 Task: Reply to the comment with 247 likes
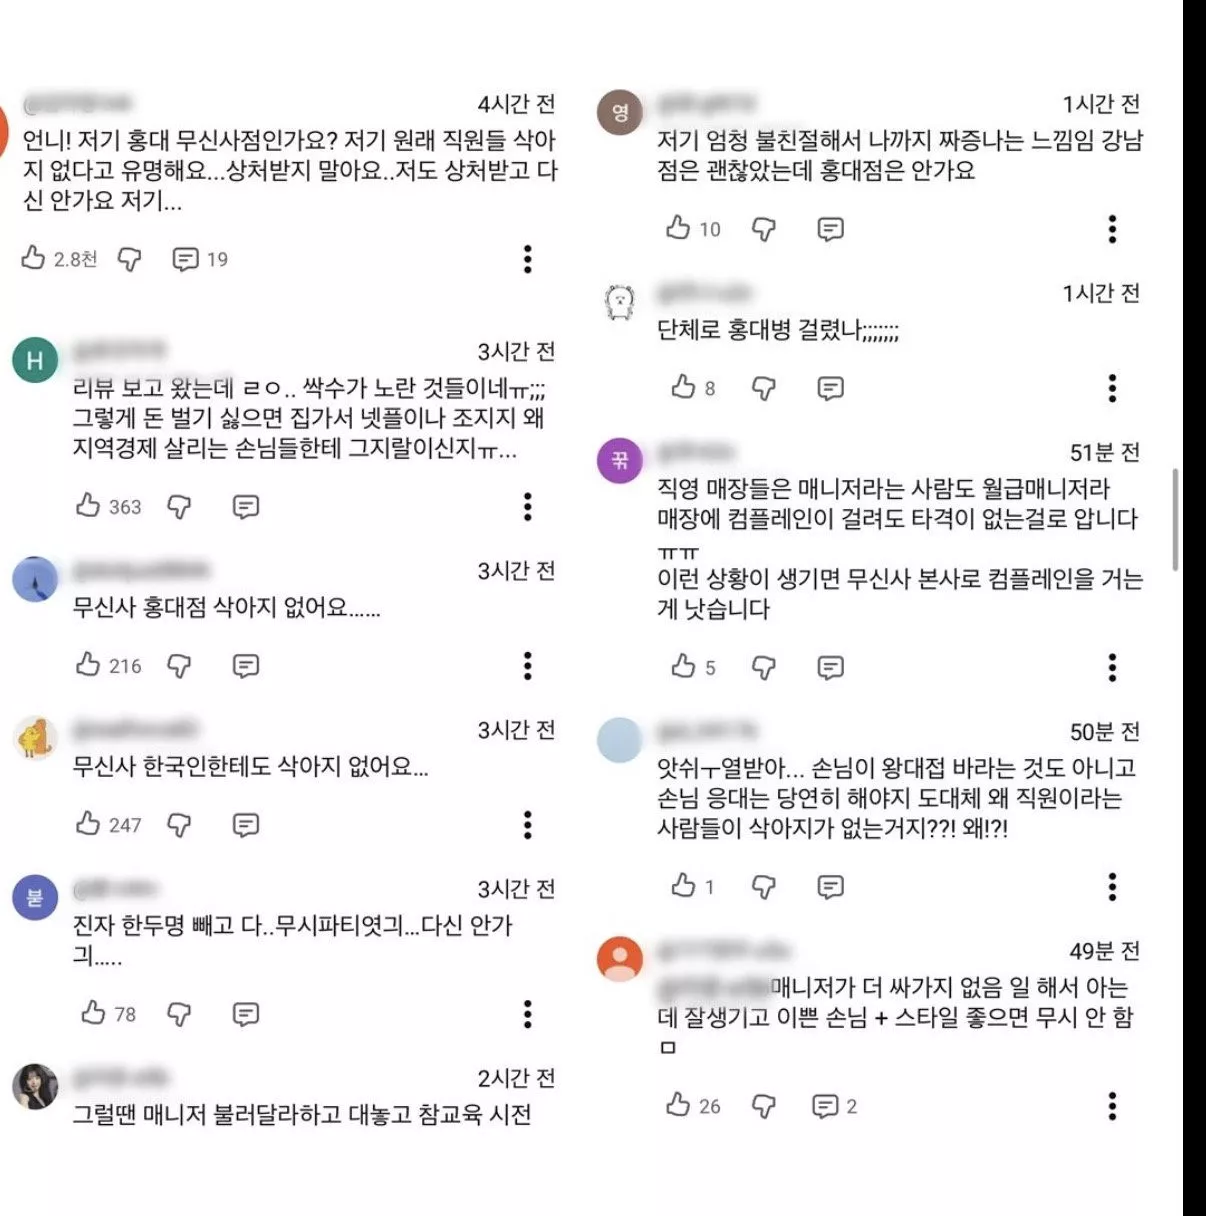pos(245,825)
